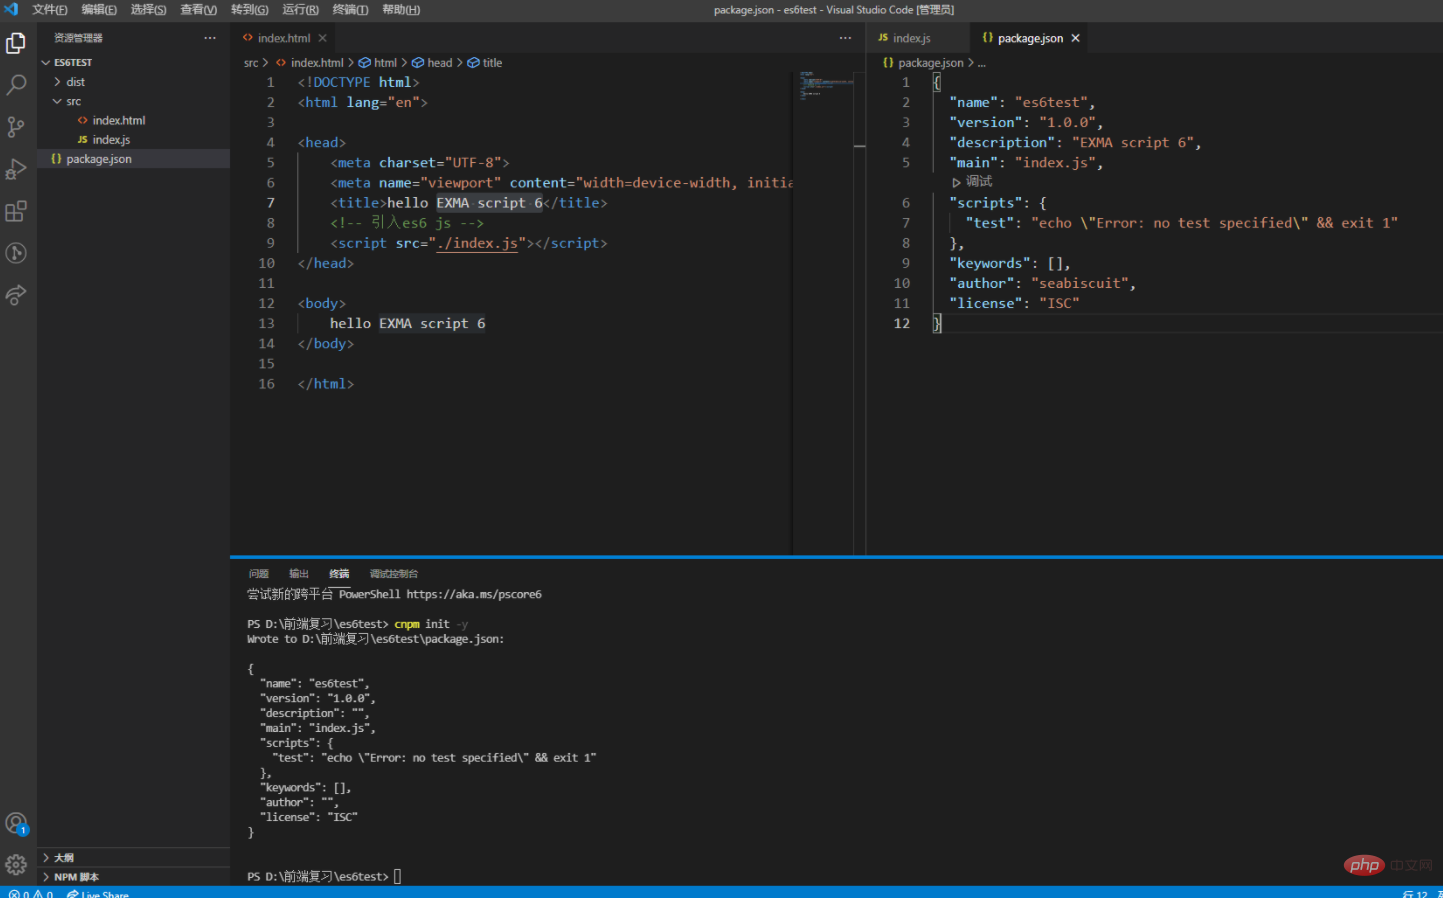Open the Search view in activity bar
Viewport: 1443px width, 898px height.
click(16, 85)
